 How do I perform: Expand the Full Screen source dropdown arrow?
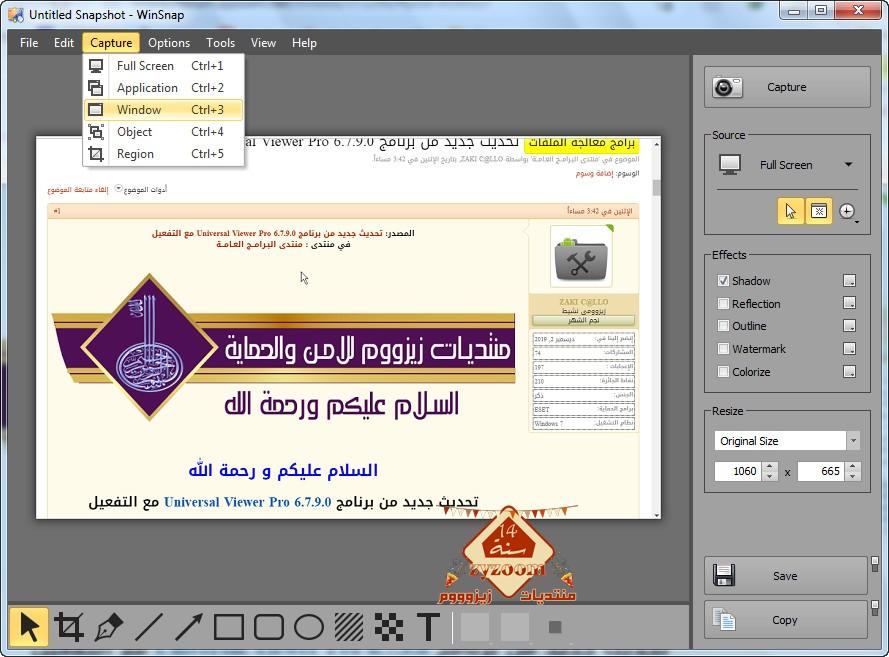coord(848,165)
